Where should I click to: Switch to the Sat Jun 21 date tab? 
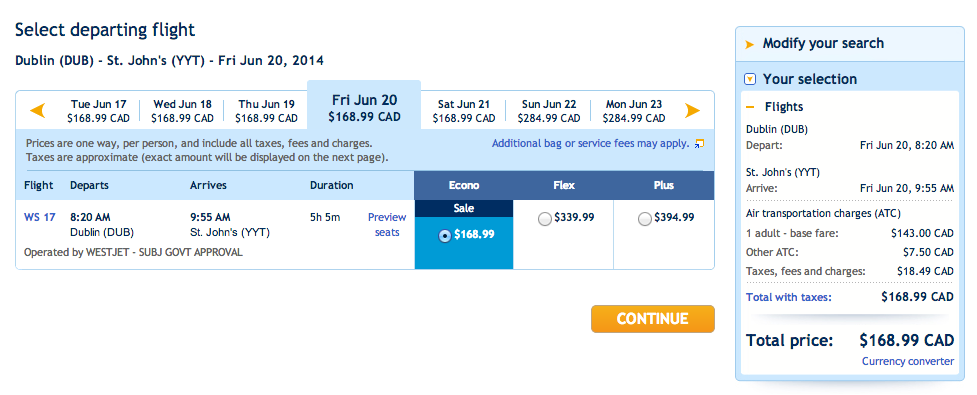click(x=464, y=111)
